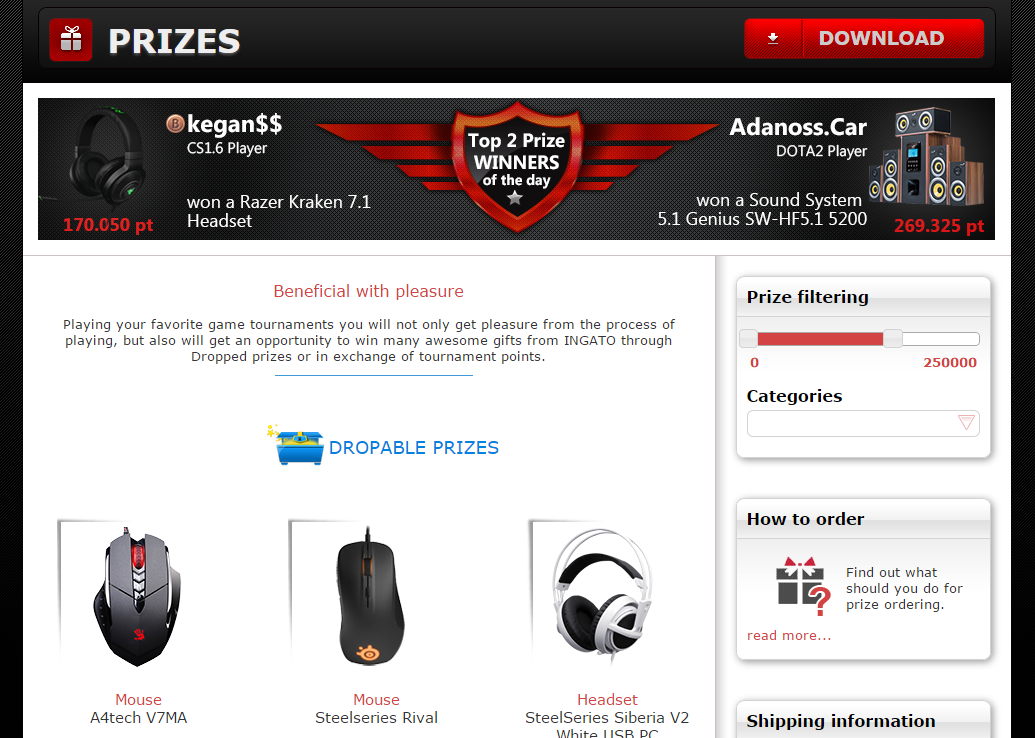Screen dimensions: 1035x738
Task: Click the left prize filter slider handle
Action: point(749,339)
